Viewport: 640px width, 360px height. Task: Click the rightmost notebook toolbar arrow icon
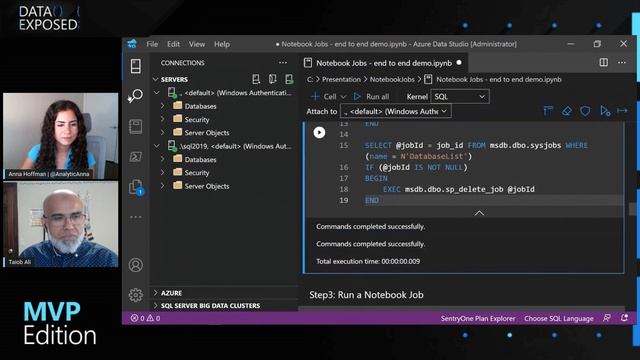(622, 111)
